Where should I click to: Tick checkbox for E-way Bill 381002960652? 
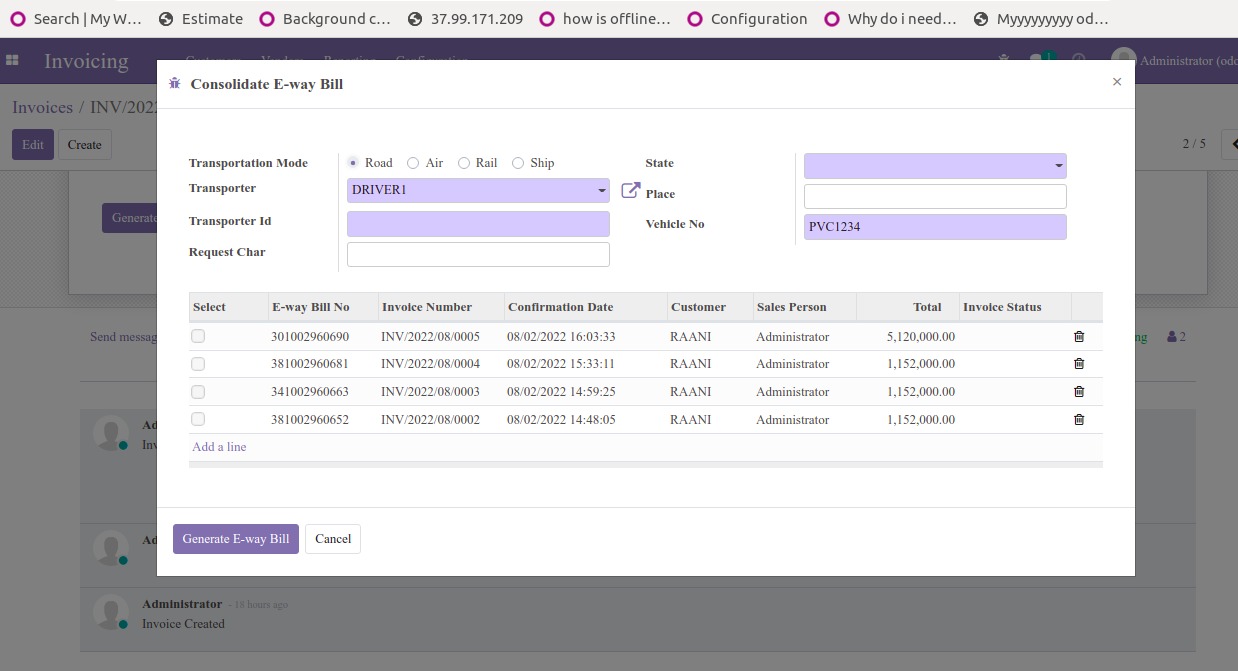point(198,419)
